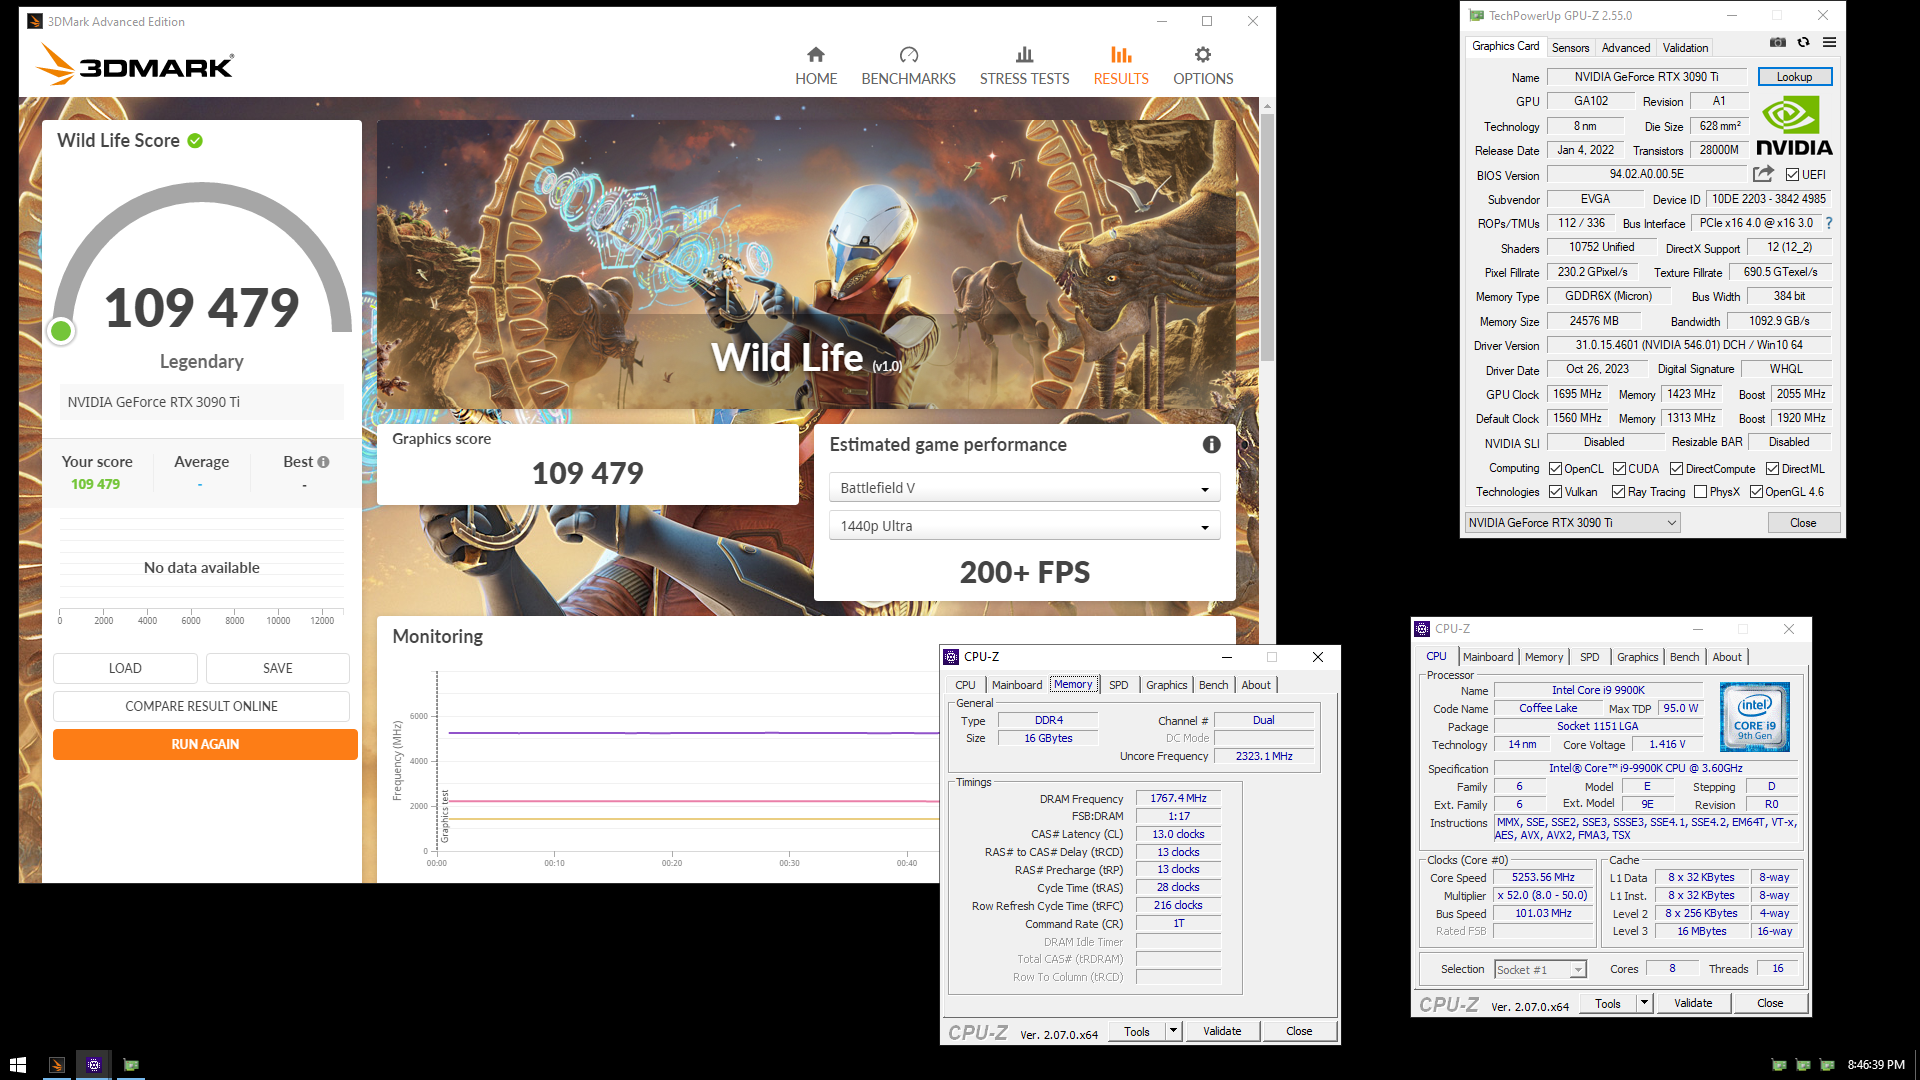
Task: Click the system clock showing 8:46:39 PM
Action: click(x=1876, y=1065)
